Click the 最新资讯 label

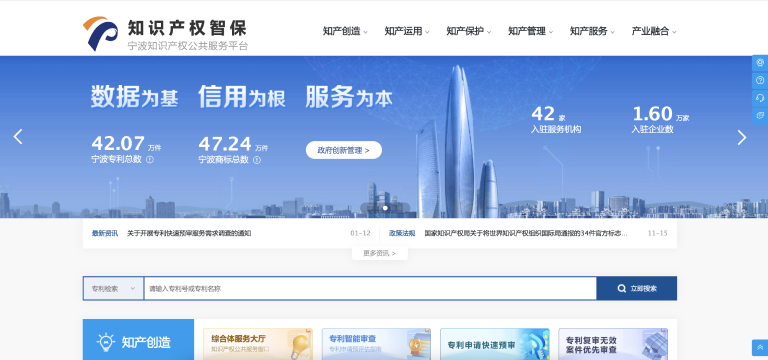[105, 233]
